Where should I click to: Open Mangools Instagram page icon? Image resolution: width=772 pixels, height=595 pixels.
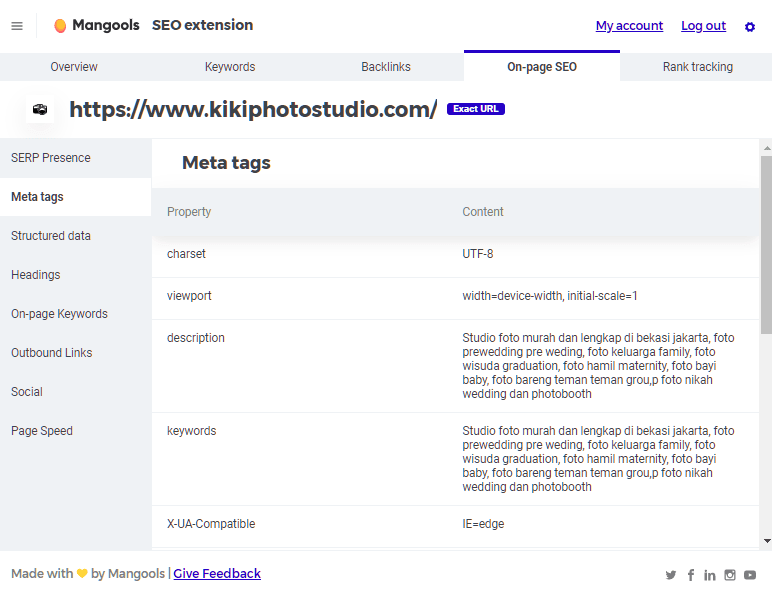pyautogui.click(x=730, y=575)
